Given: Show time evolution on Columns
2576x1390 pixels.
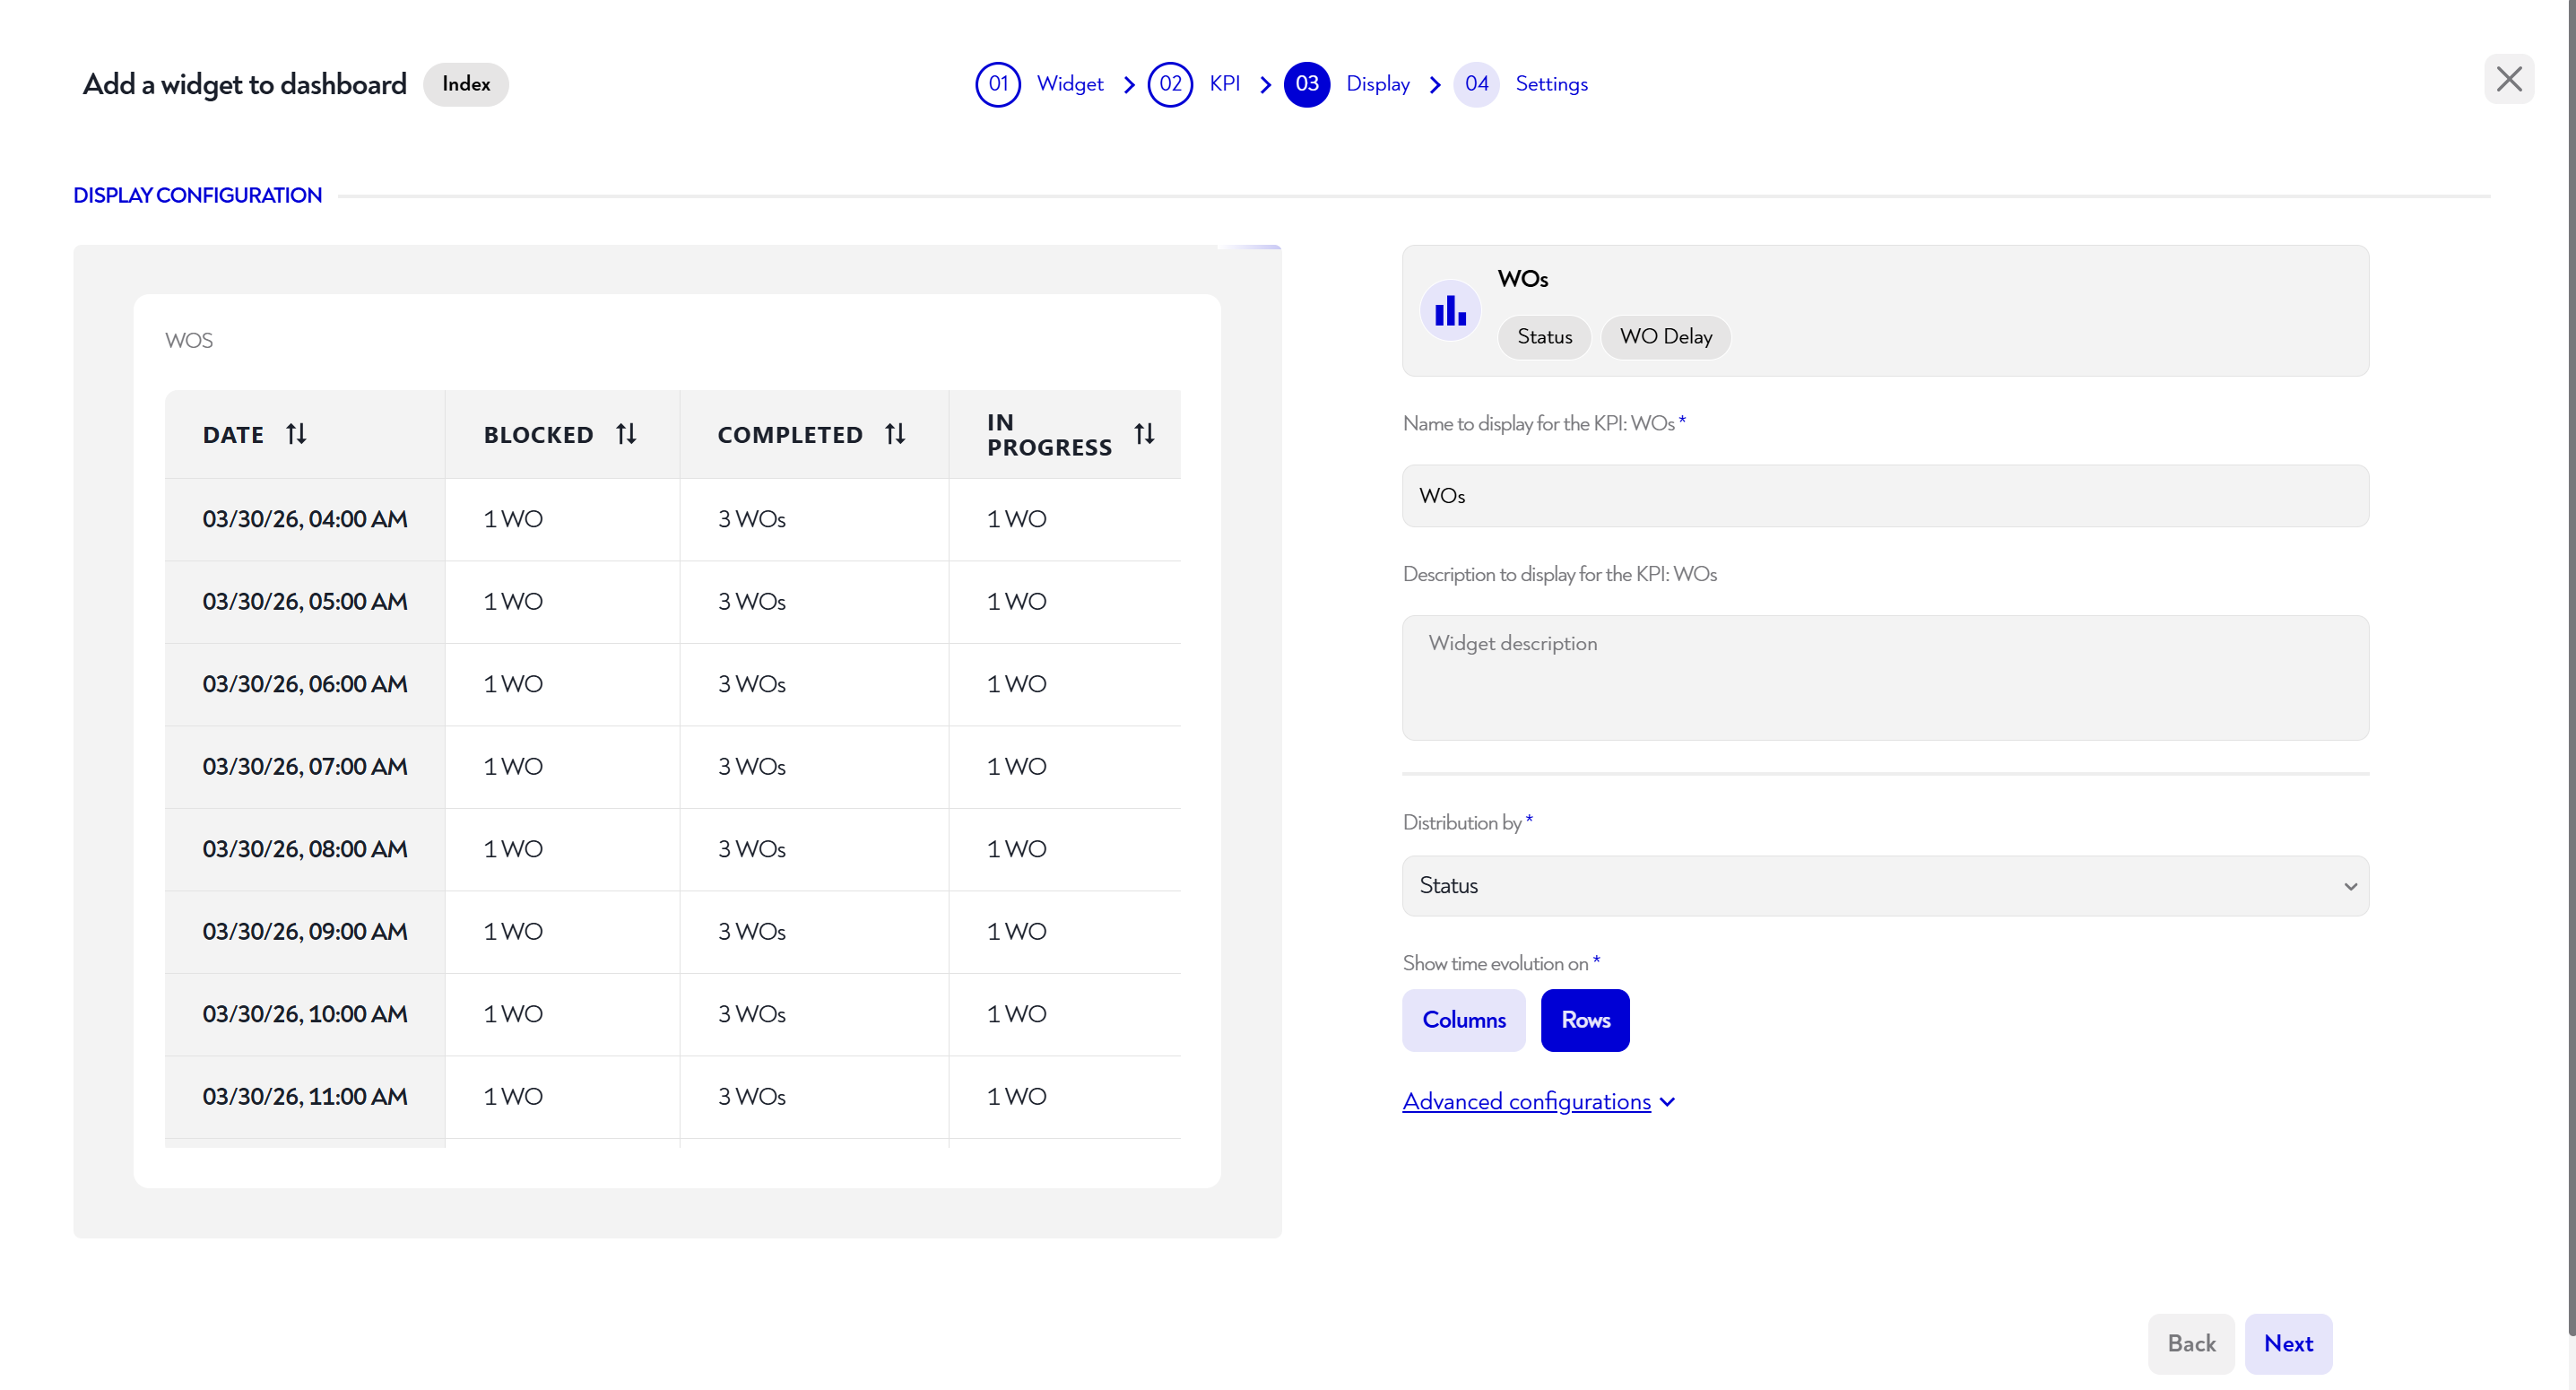Looking at the screenshot, I should (1463, 1020).
